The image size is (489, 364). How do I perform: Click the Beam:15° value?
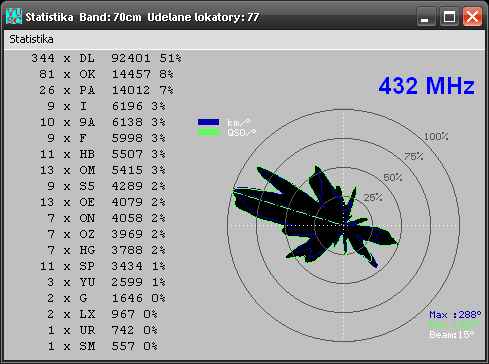pyautogui.click(x=452, y=335)
